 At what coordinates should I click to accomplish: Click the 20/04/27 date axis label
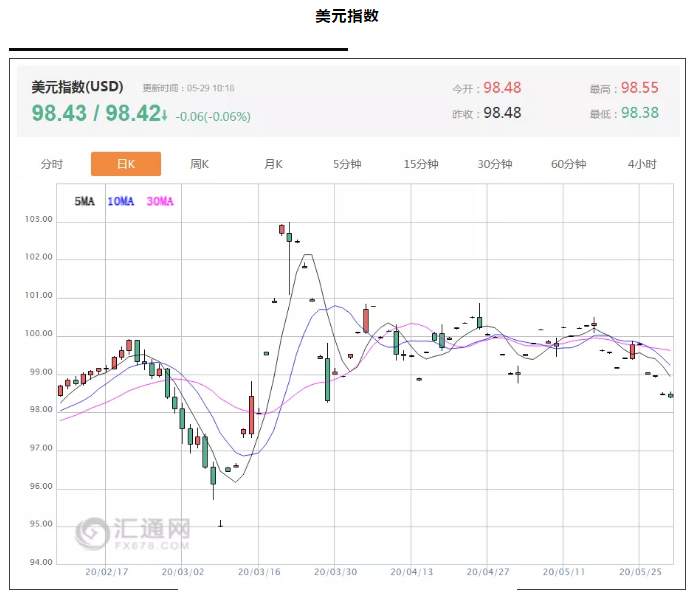[x=488, y=572]
